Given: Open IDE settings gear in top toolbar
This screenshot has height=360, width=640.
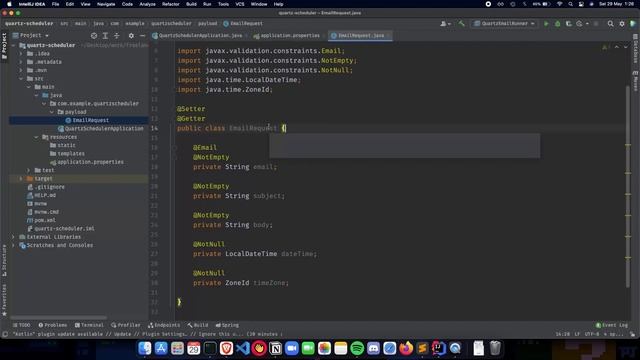Looking at the screenshot, I should pyautogui.click(x=622, y=24).
